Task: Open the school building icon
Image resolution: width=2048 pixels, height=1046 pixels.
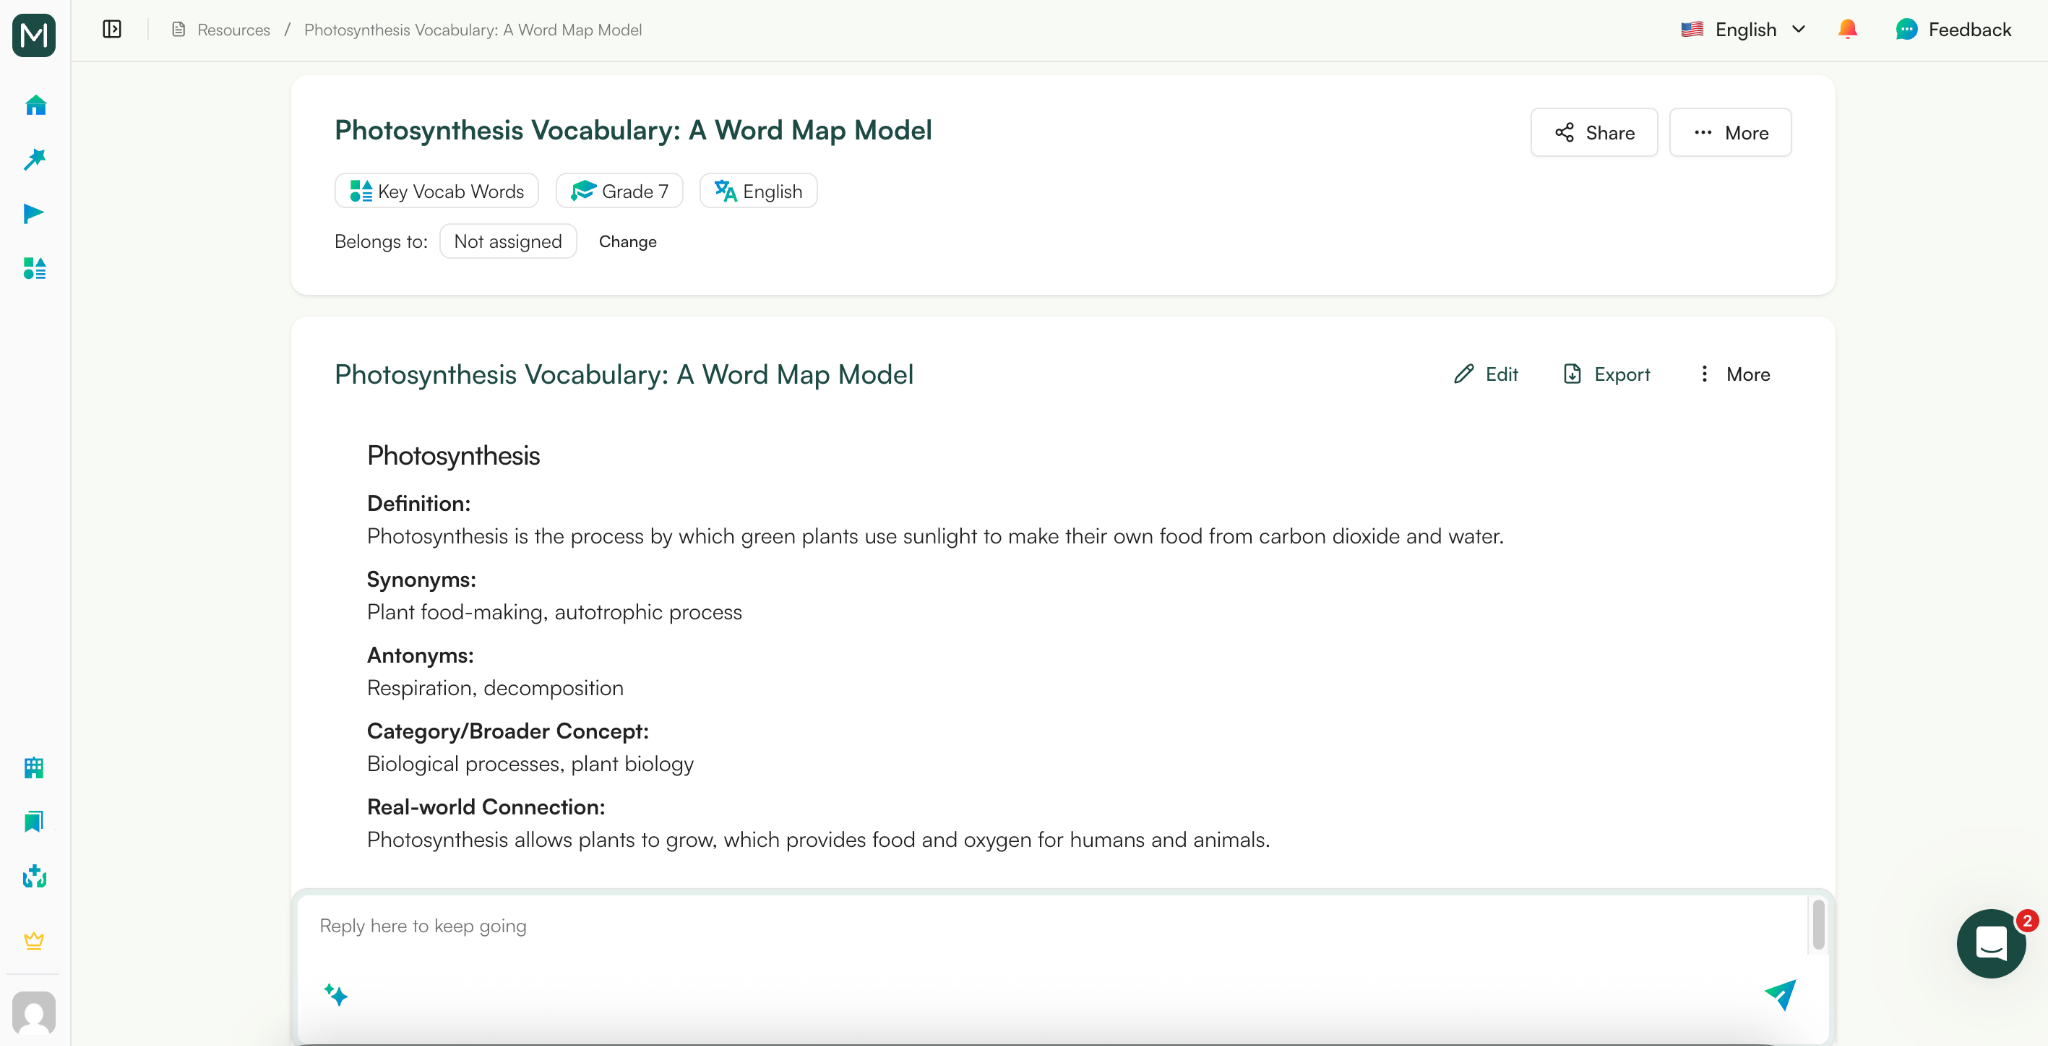Action: 34,768
